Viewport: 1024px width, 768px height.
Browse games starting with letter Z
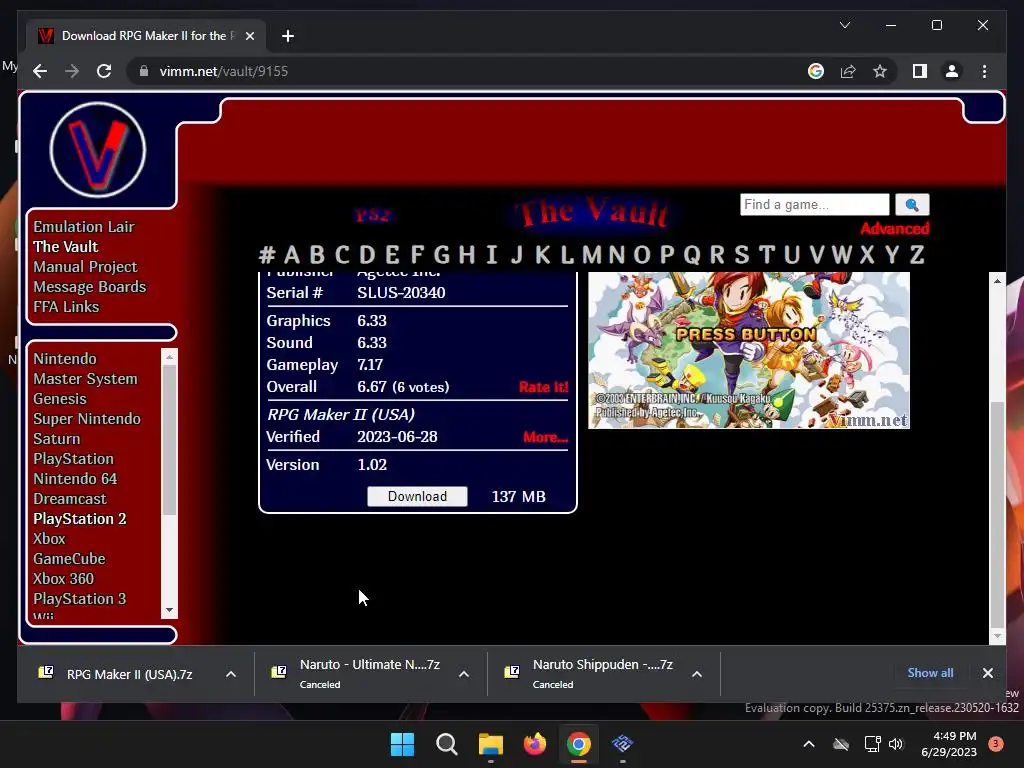coord(917,254)
